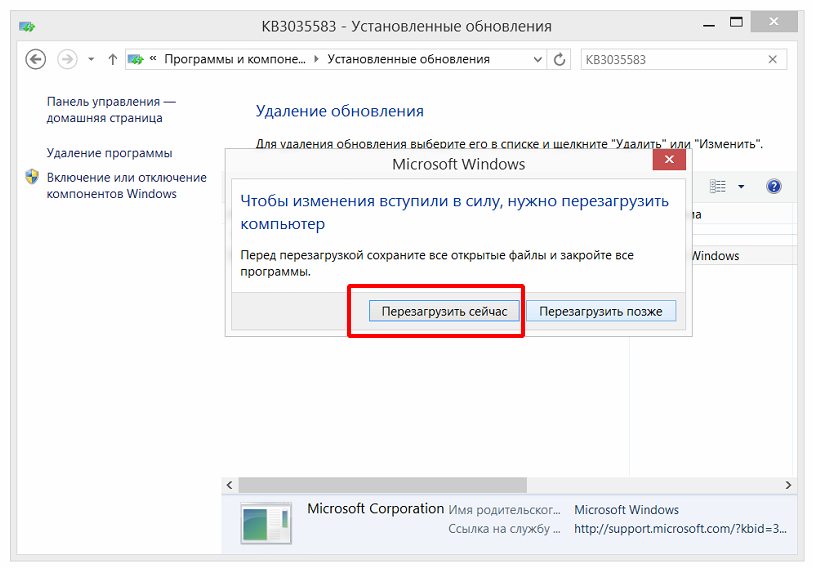Click Перезагрузить позже button
Viewport: 813px width, 568px height.
pyautogui.click(x=601, y=311)
